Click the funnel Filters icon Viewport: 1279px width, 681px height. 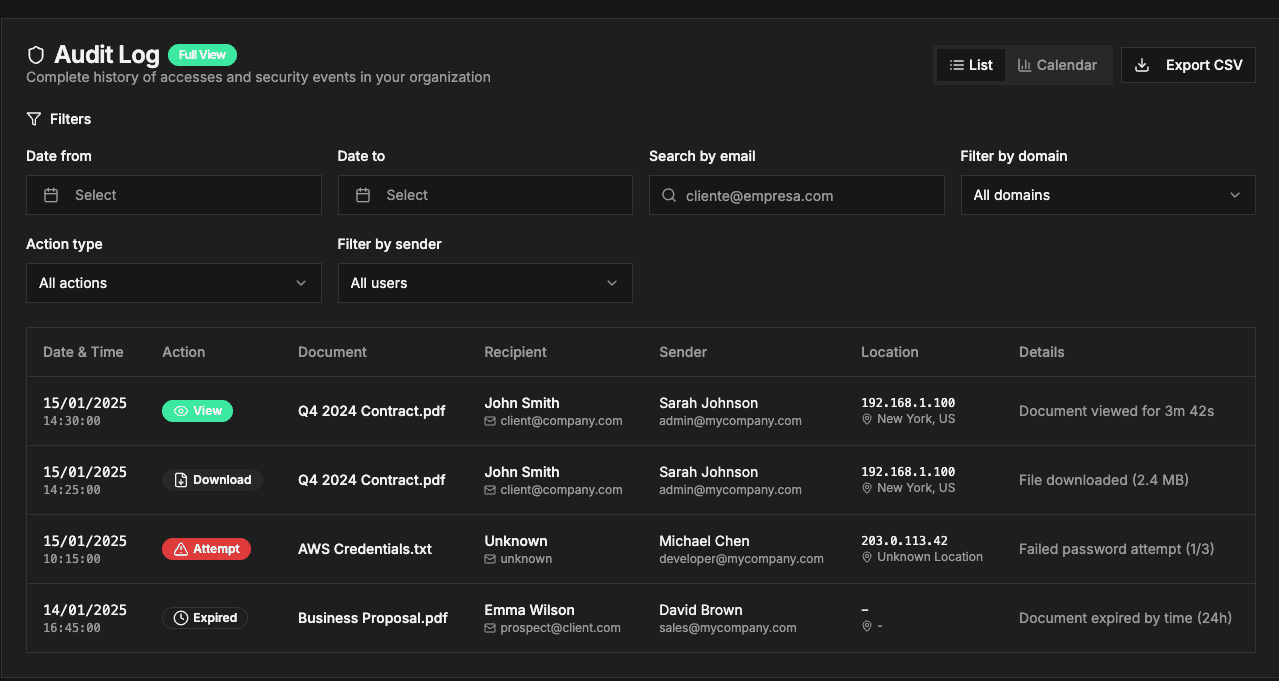click(34, 119)
